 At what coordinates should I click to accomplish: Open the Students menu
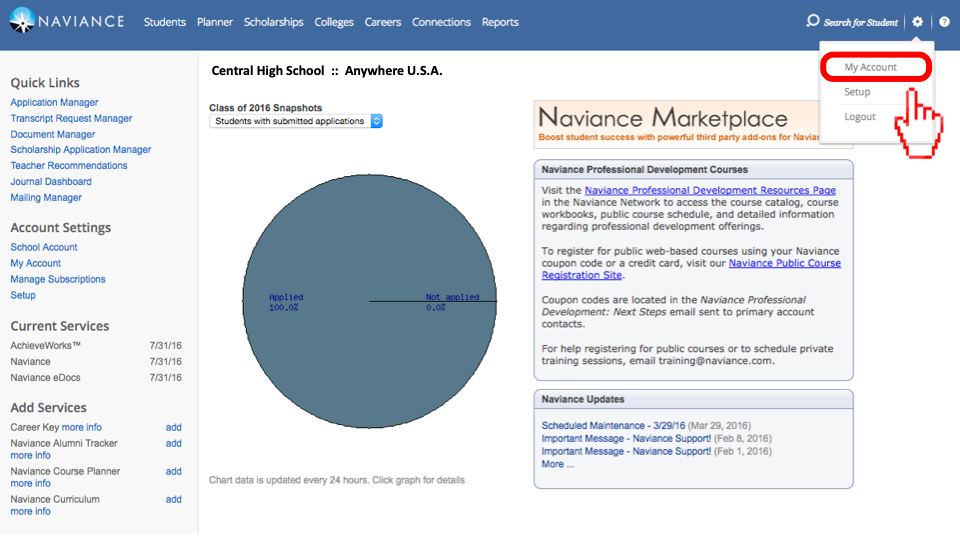(165, 22)
